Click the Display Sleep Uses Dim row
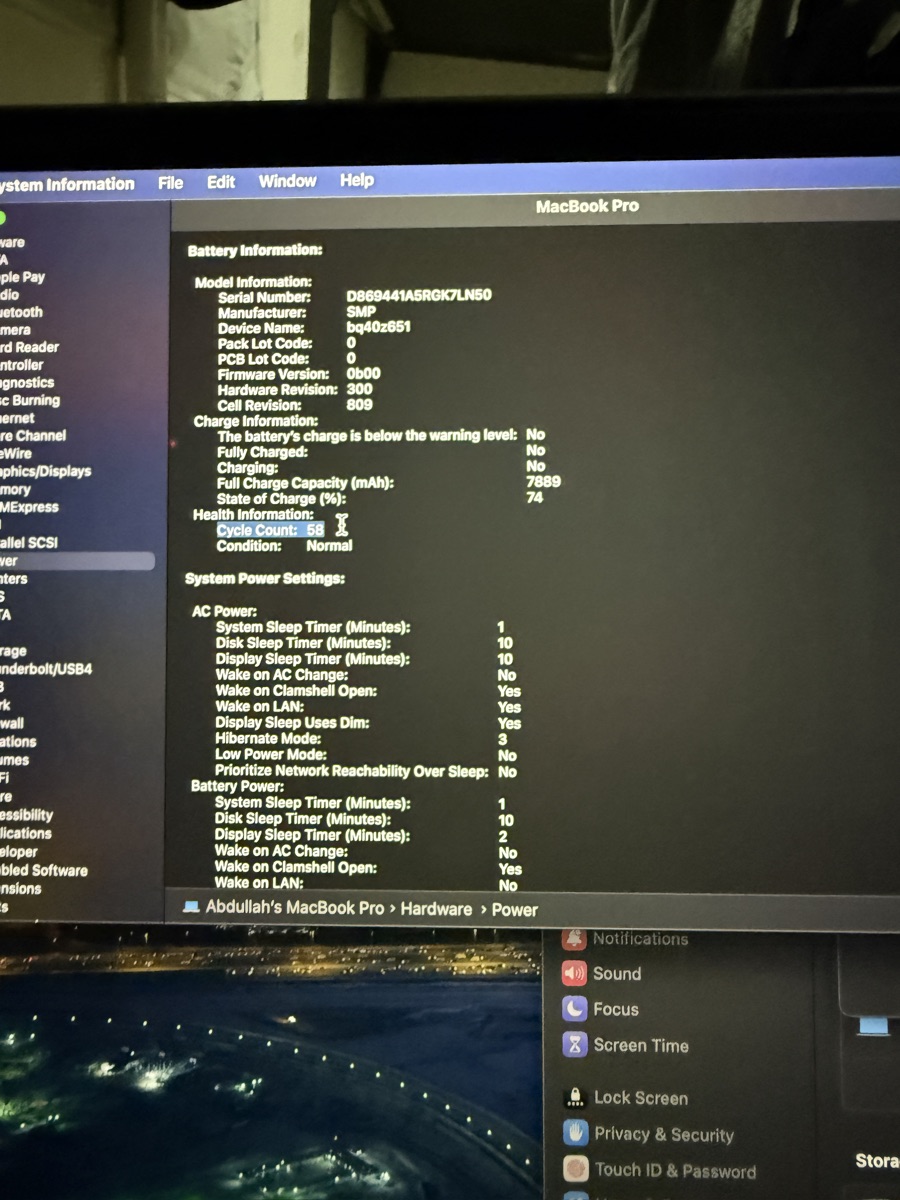This screenshot has width=900, height=1200. pos(368,723)
